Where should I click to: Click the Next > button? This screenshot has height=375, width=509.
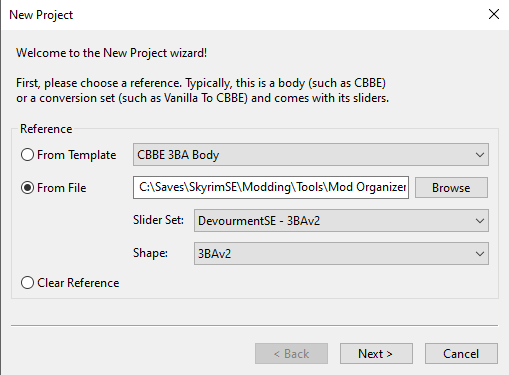pos(376,354)
